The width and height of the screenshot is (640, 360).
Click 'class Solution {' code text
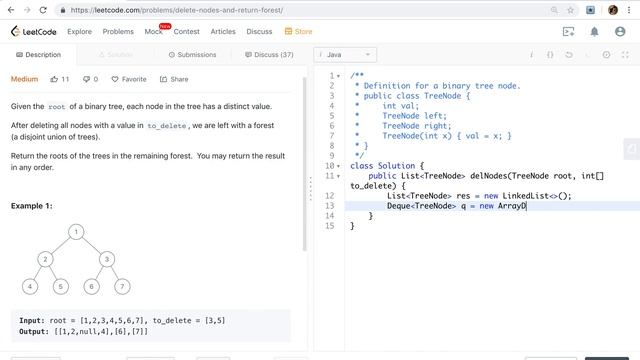point(387,166)
